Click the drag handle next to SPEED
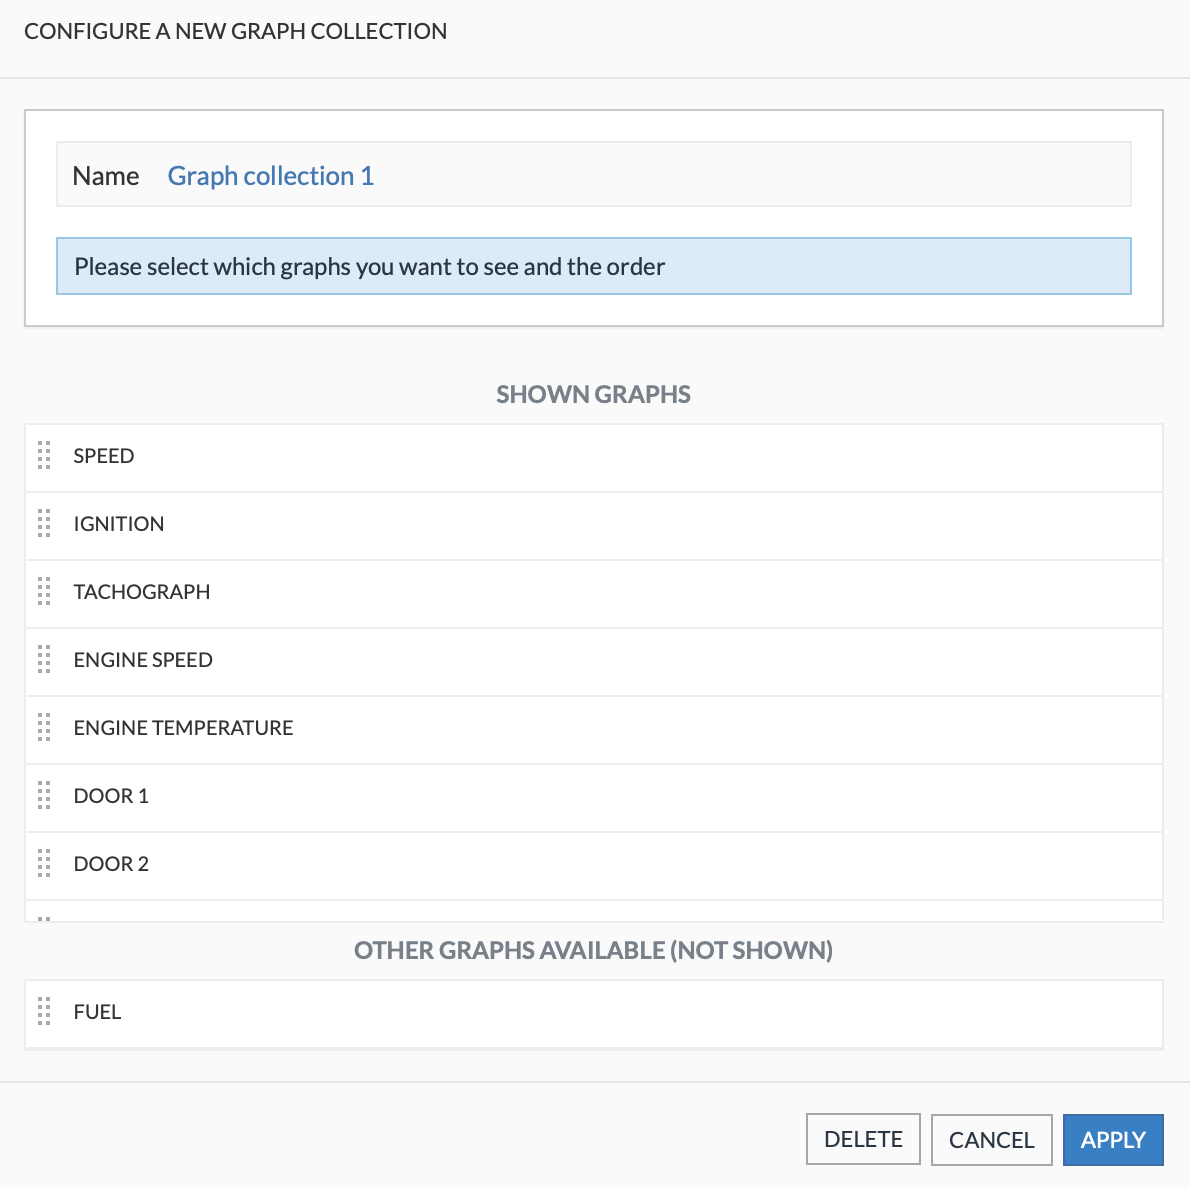The image size is (1190, 1188). [x=44, y=456]
